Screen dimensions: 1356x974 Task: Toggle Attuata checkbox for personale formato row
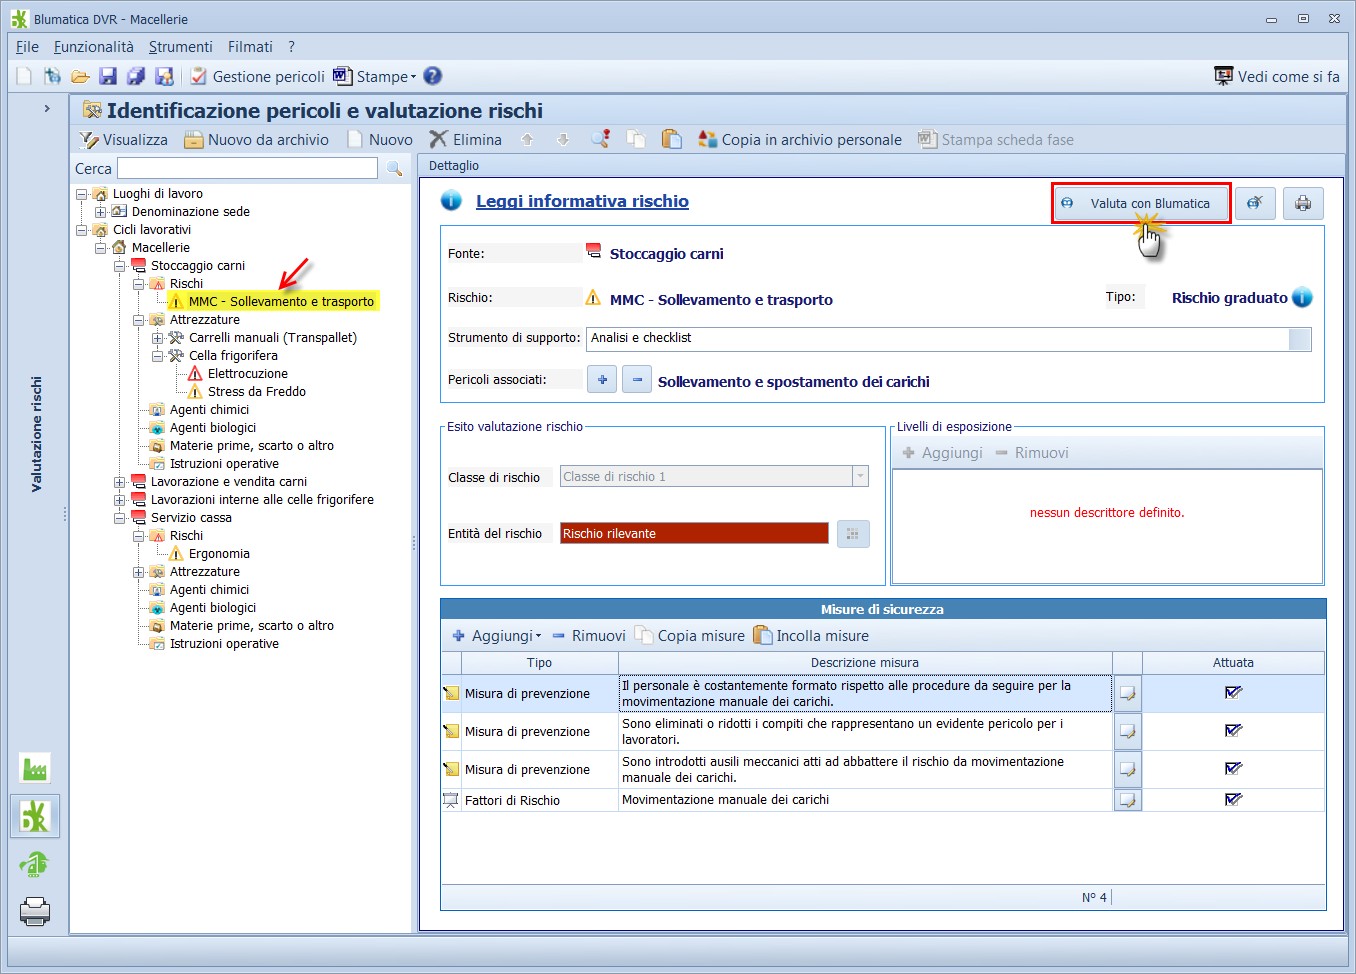pyautogui.click(x=1233, y=693)
